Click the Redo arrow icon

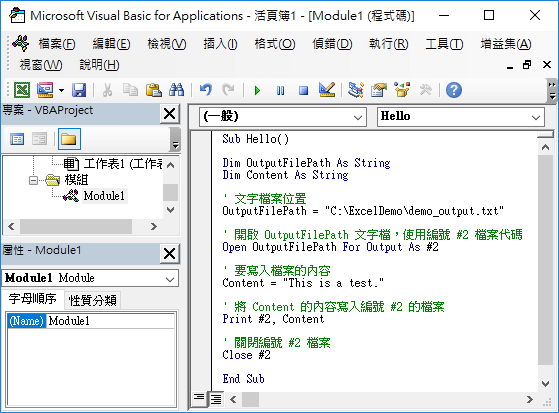pyautogui.click(x=228, y=90)
